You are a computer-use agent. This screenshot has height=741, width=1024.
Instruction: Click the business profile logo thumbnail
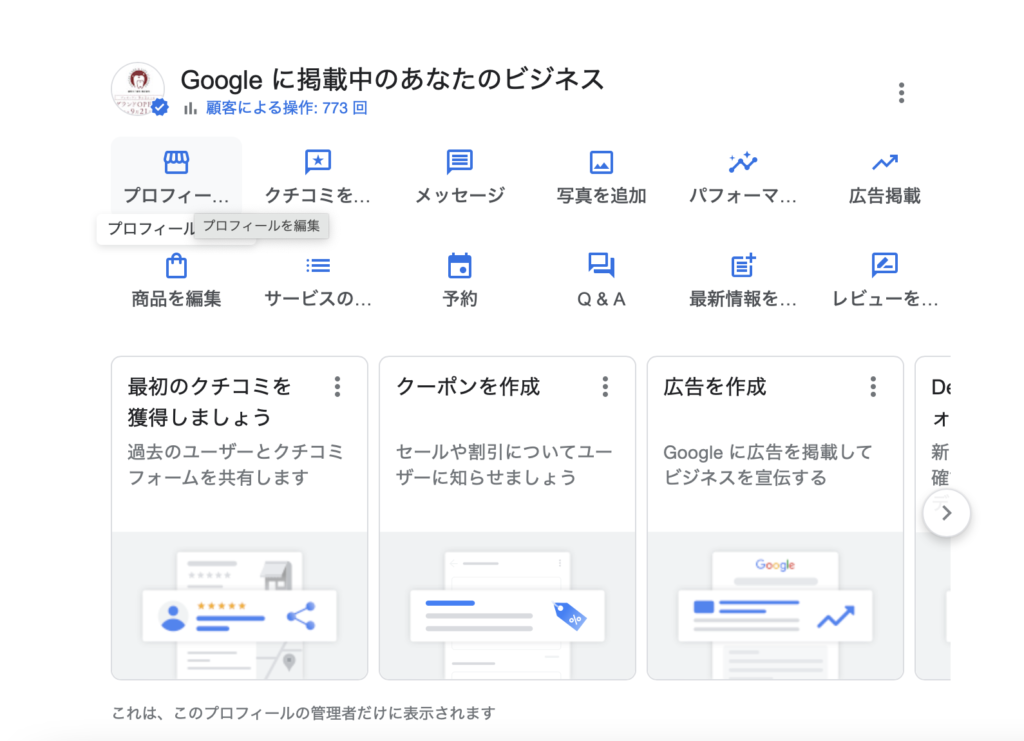(138, 89)
